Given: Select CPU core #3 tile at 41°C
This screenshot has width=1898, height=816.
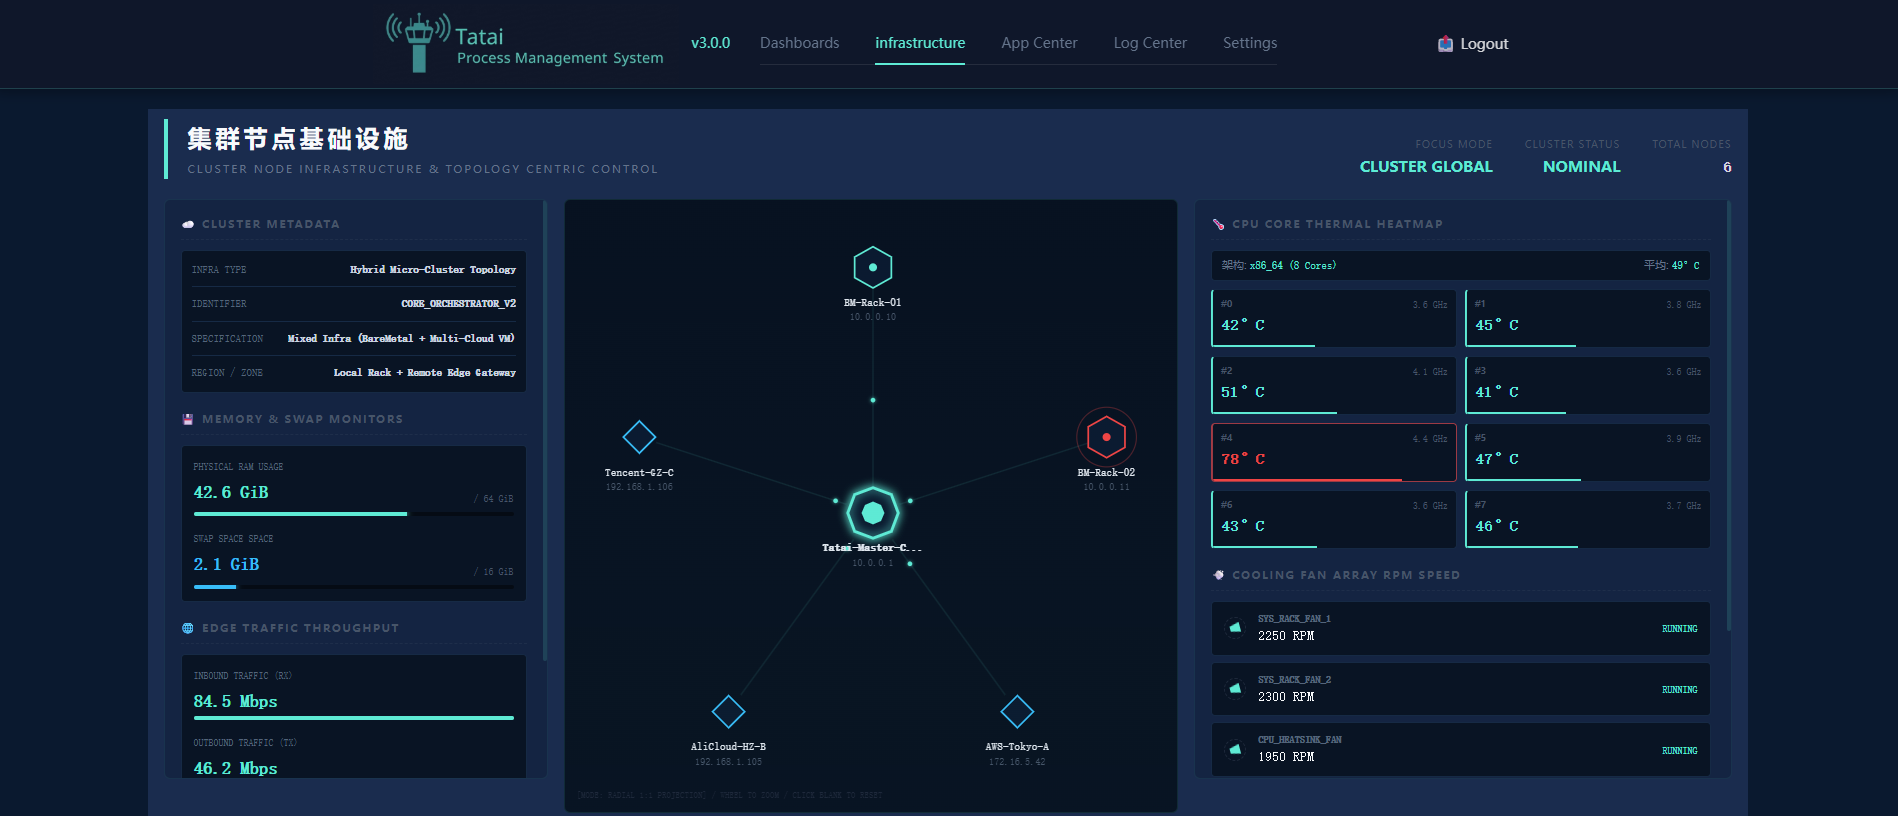Looking at the screenshot, I should click(1587, 385).
